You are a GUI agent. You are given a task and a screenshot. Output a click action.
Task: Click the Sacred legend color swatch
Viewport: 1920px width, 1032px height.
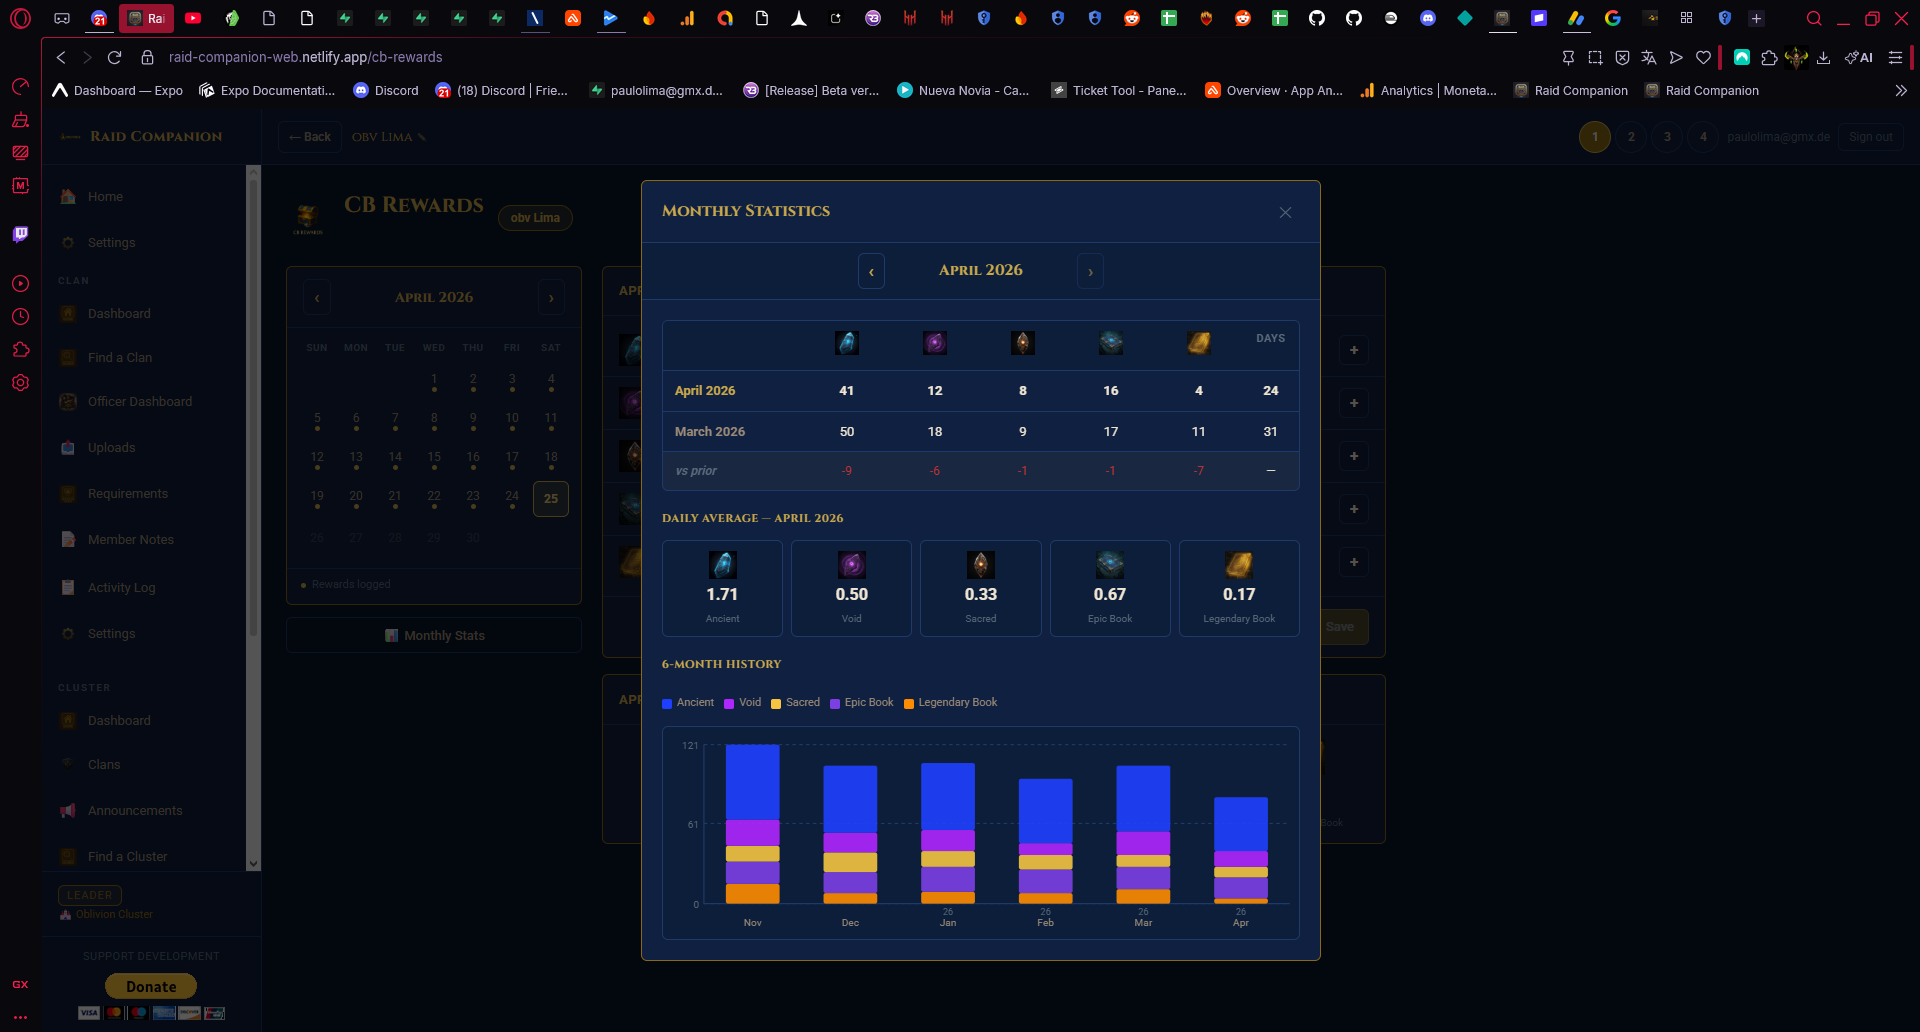[x=776, y=703]
